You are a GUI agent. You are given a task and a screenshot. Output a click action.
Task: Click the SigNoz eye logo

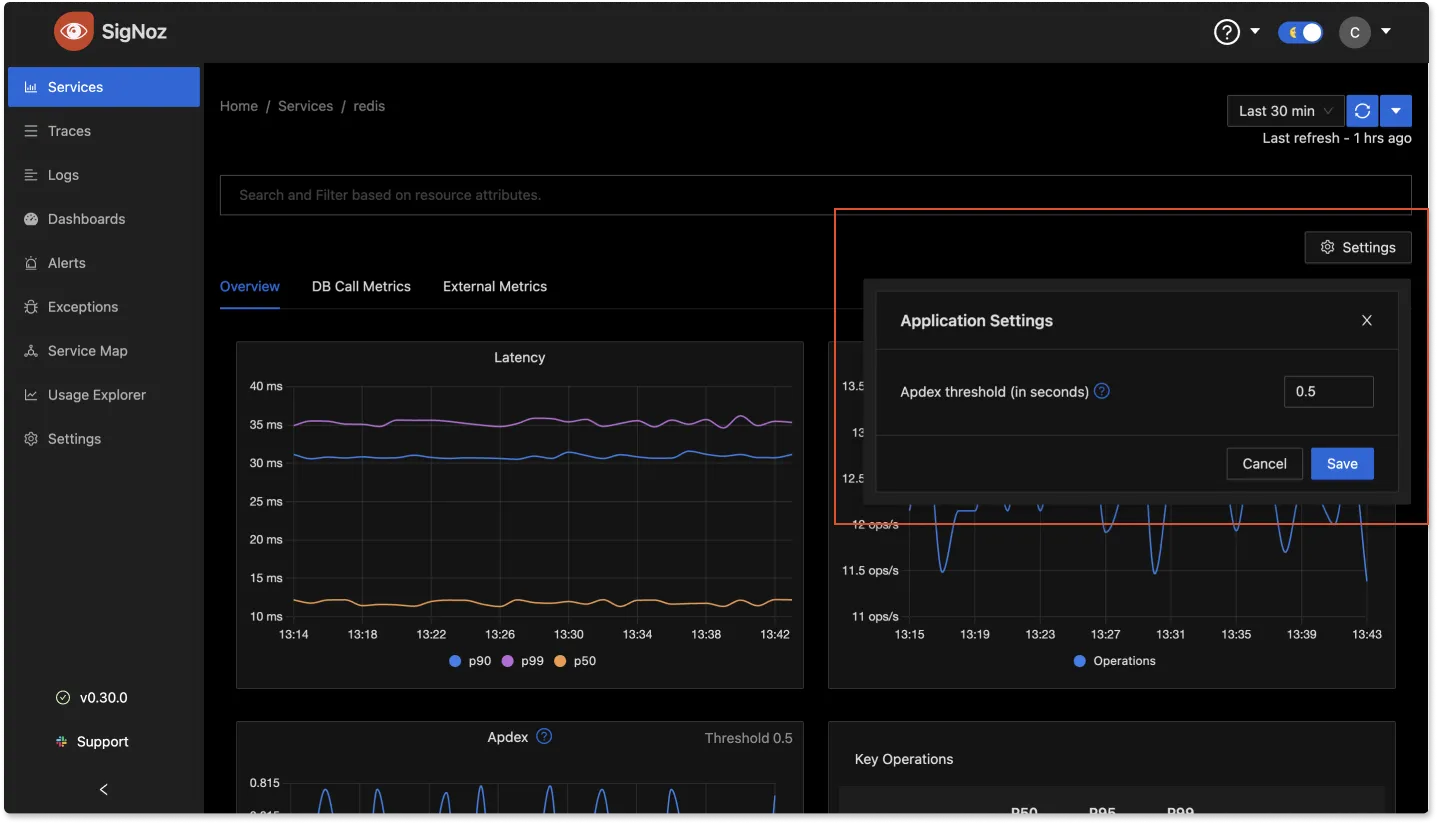pyautogui.click(x=74, y=31)
